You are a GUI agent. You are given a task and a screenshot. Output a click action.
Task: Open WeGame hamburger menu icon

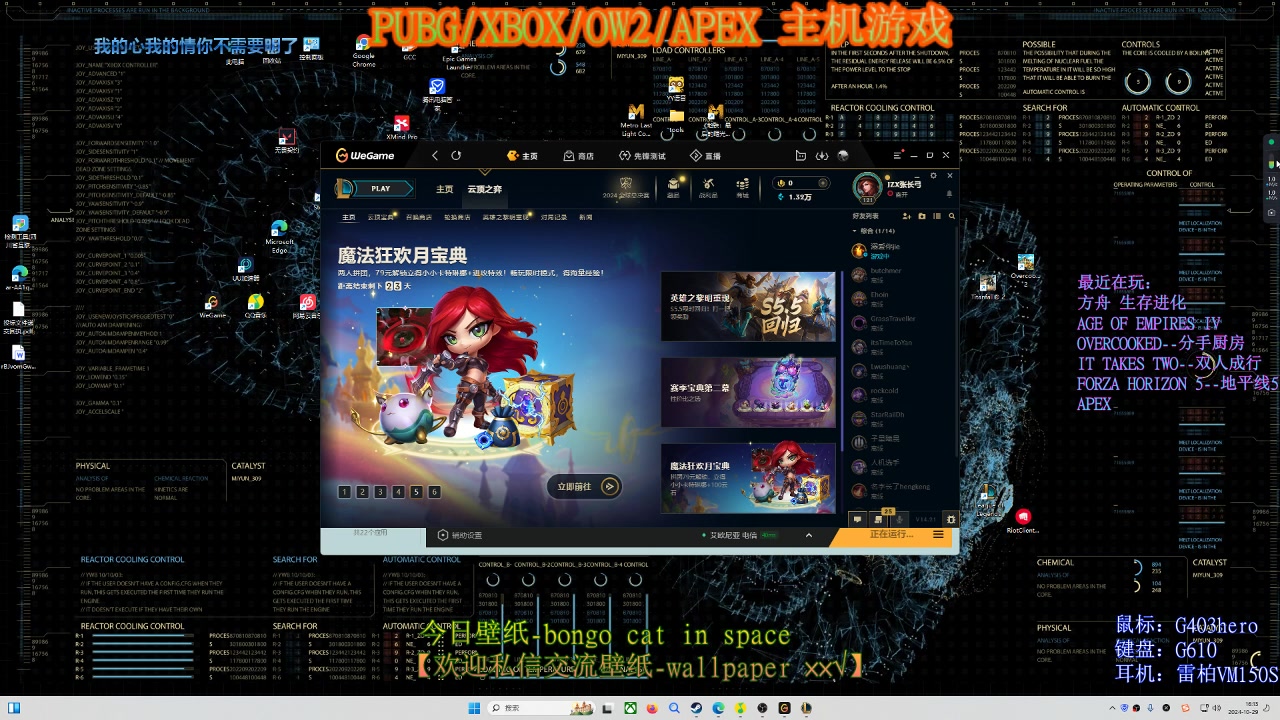[897, 156]
